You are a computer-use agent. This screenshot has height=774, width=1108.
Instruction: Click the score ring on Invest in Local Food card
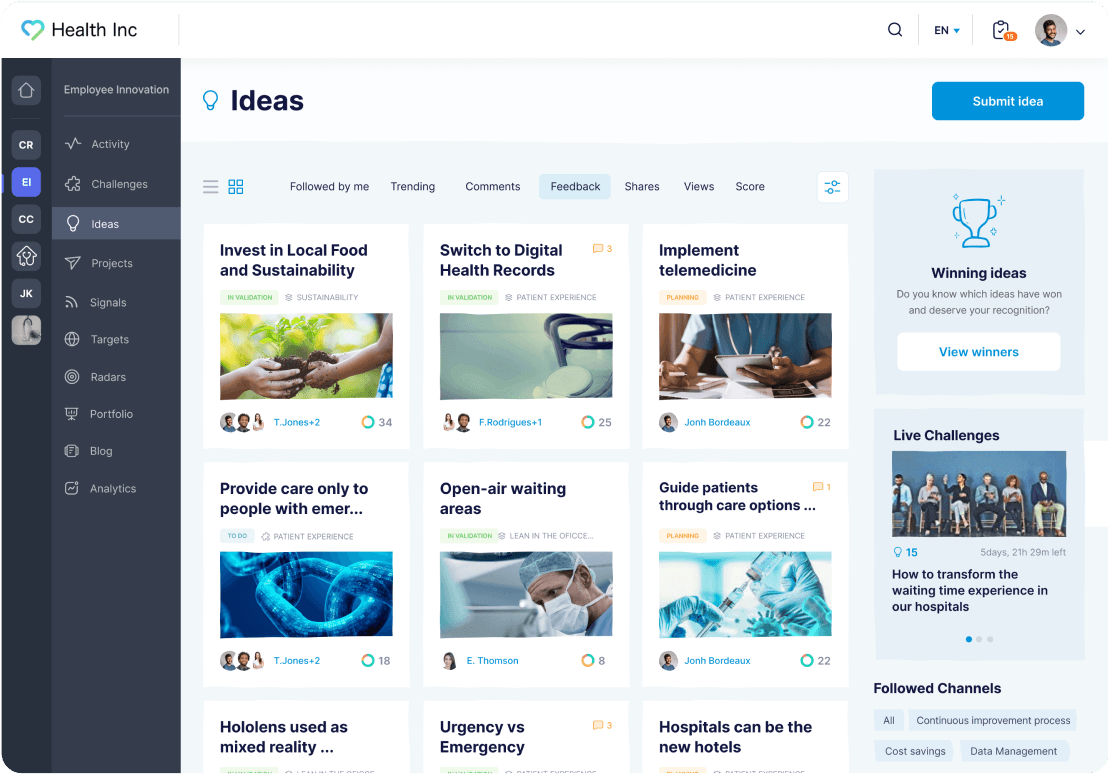point(368,422)
